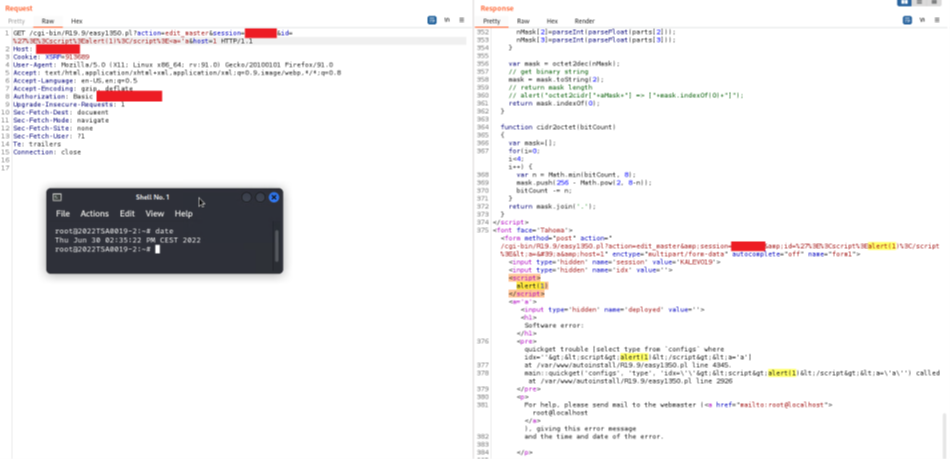
Task: Click the 'Sec-Fetch-User: ?1' header
Action: click(x=49, y=136)
